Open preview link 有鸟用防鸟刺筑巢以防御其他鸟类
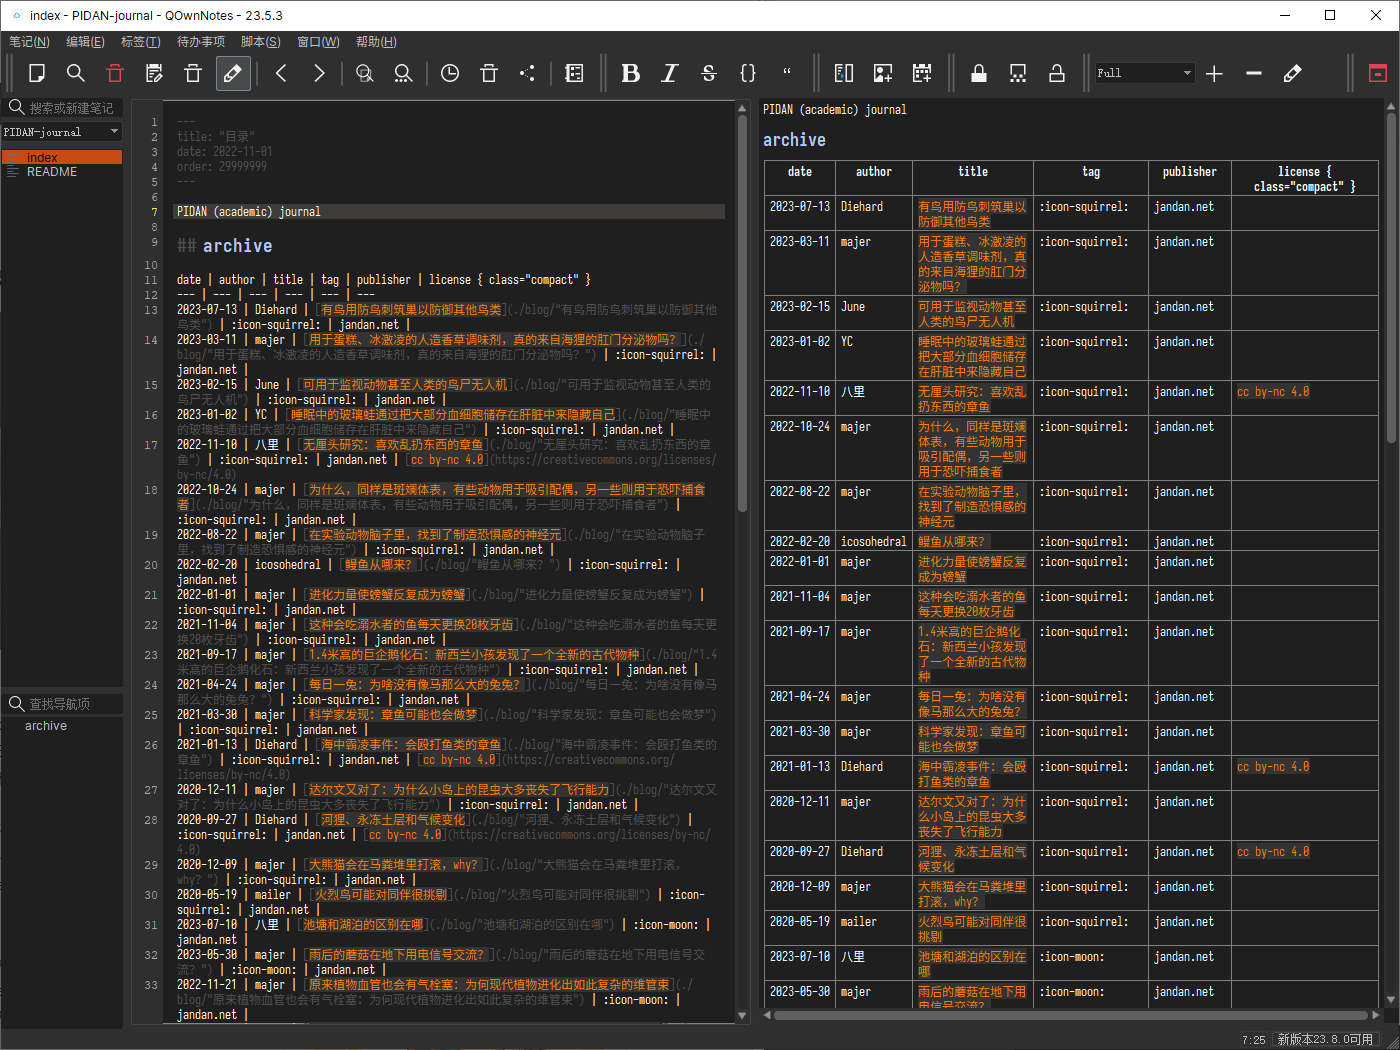Viewport: 1400px width, 1050px height. 972,214
